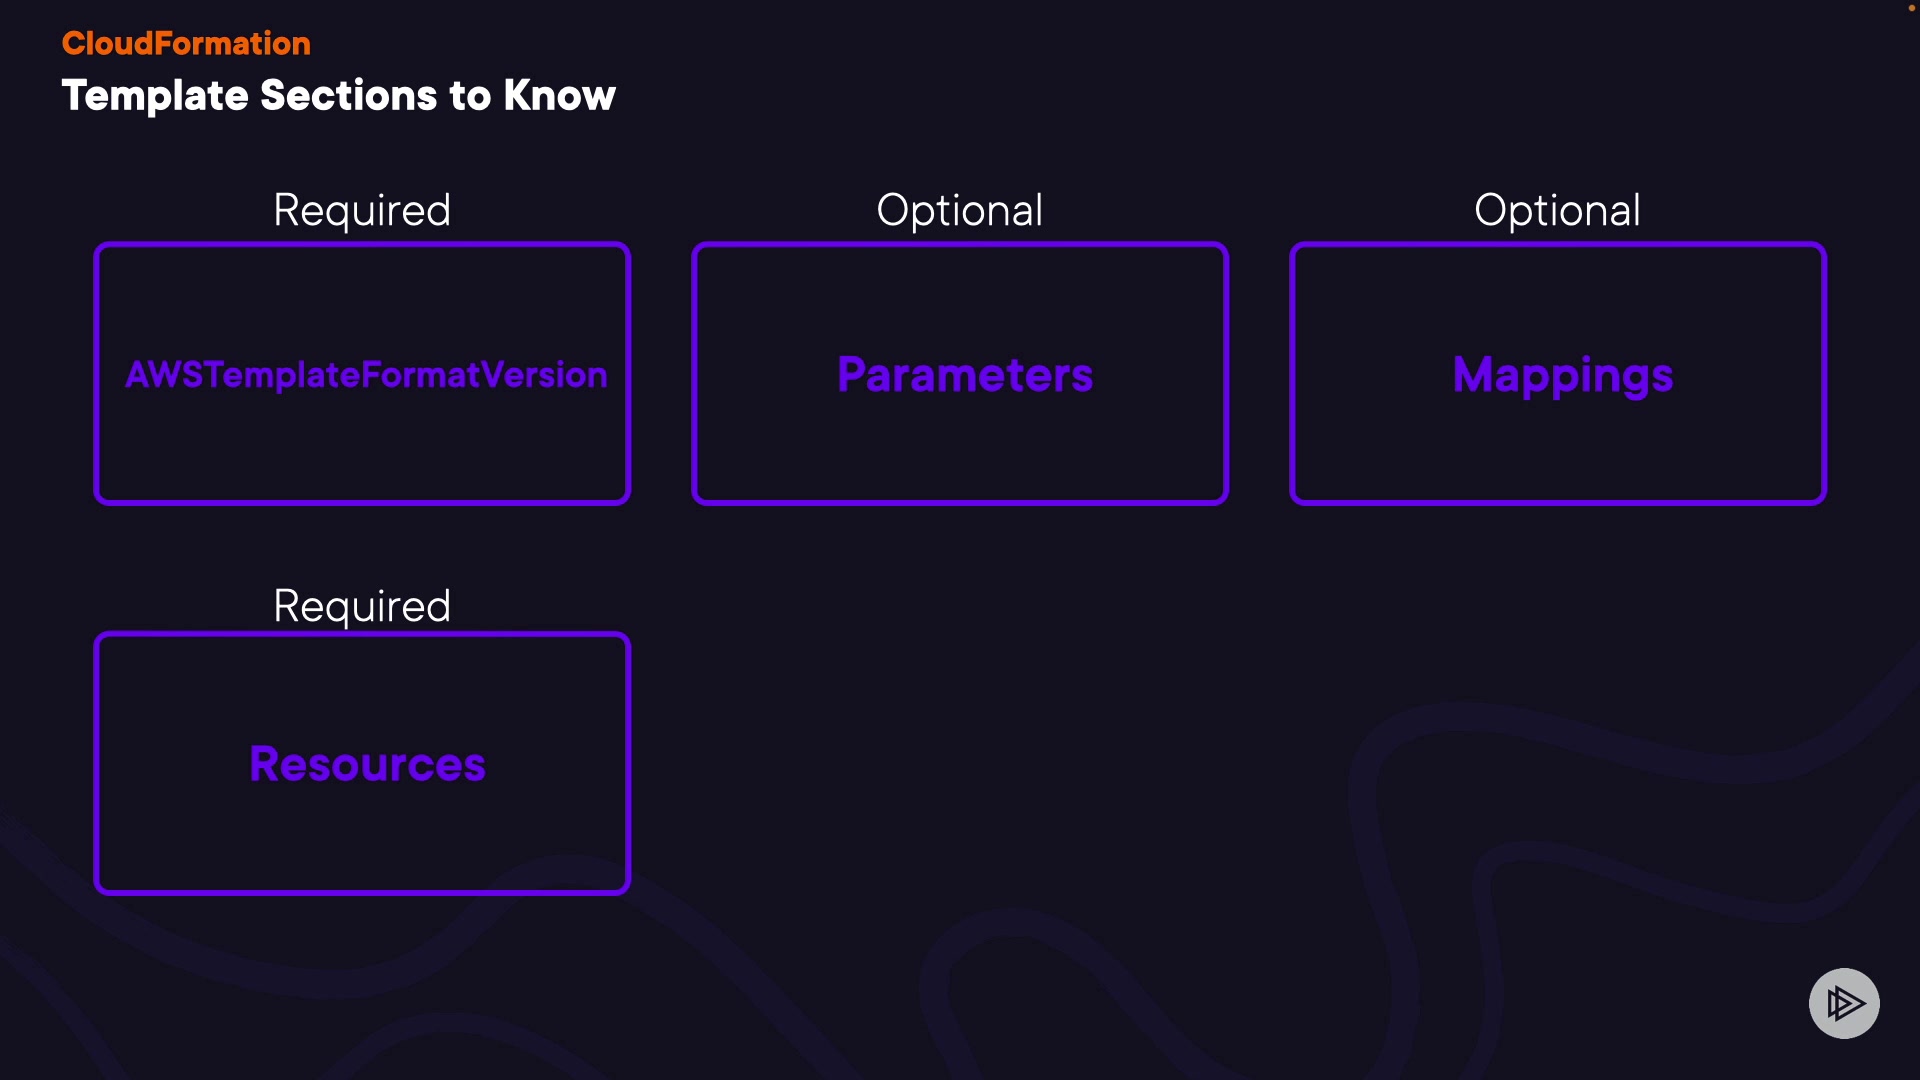Screen dimensions: 1920x1080
Task: Choose the Mappings section box
Action: click(x=1557, y=373)
